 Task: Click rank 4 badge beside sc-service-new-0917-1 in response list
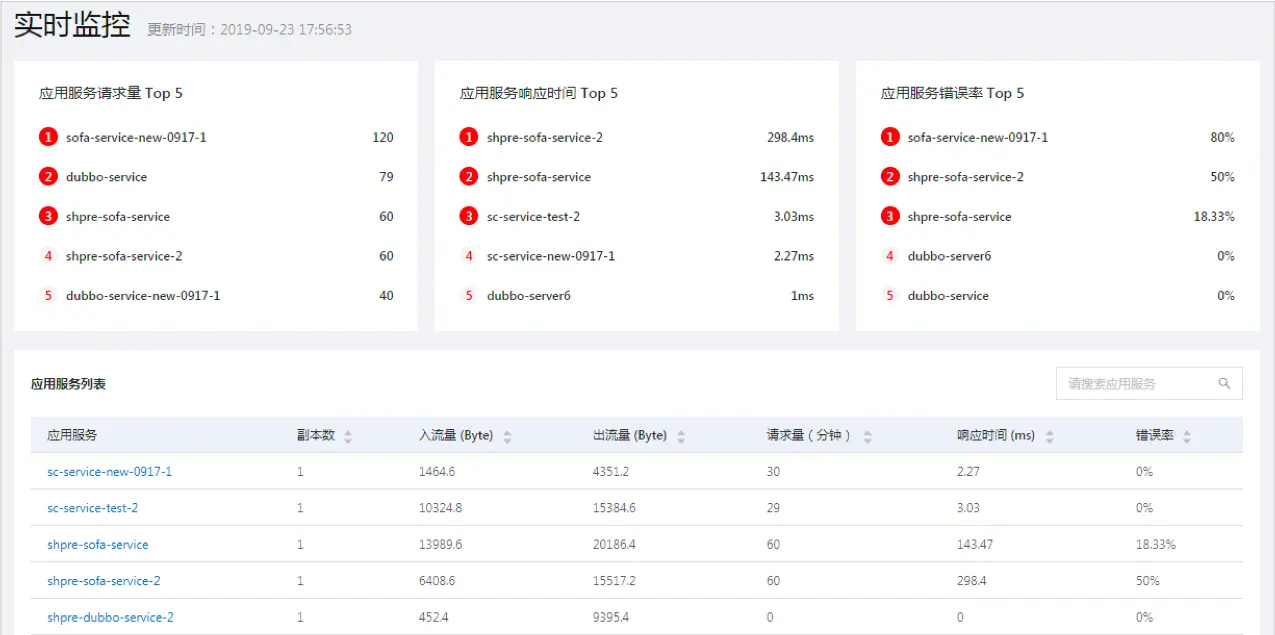pyautogui.click(x=469, y=256)
